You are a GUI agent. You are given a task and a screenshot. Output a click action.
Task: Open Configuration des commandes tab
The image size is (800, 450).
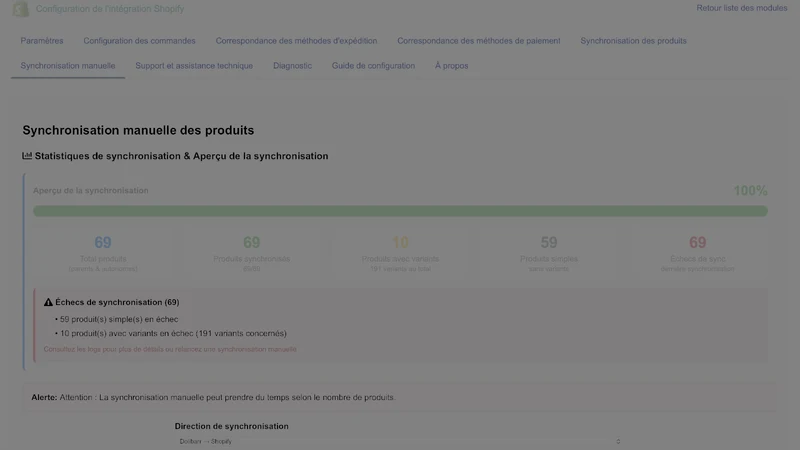(139, 41)
